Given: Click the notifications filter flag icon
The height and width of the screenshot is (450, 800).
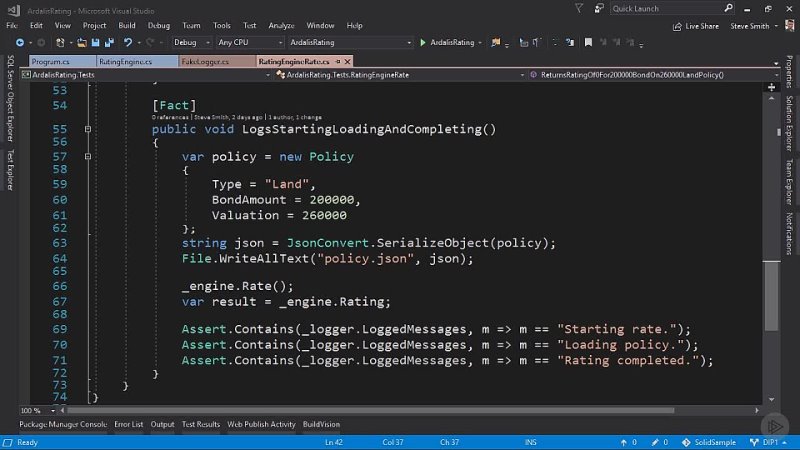Looking at the screenshot, I should pyautogui.click(x=579, y=8).
